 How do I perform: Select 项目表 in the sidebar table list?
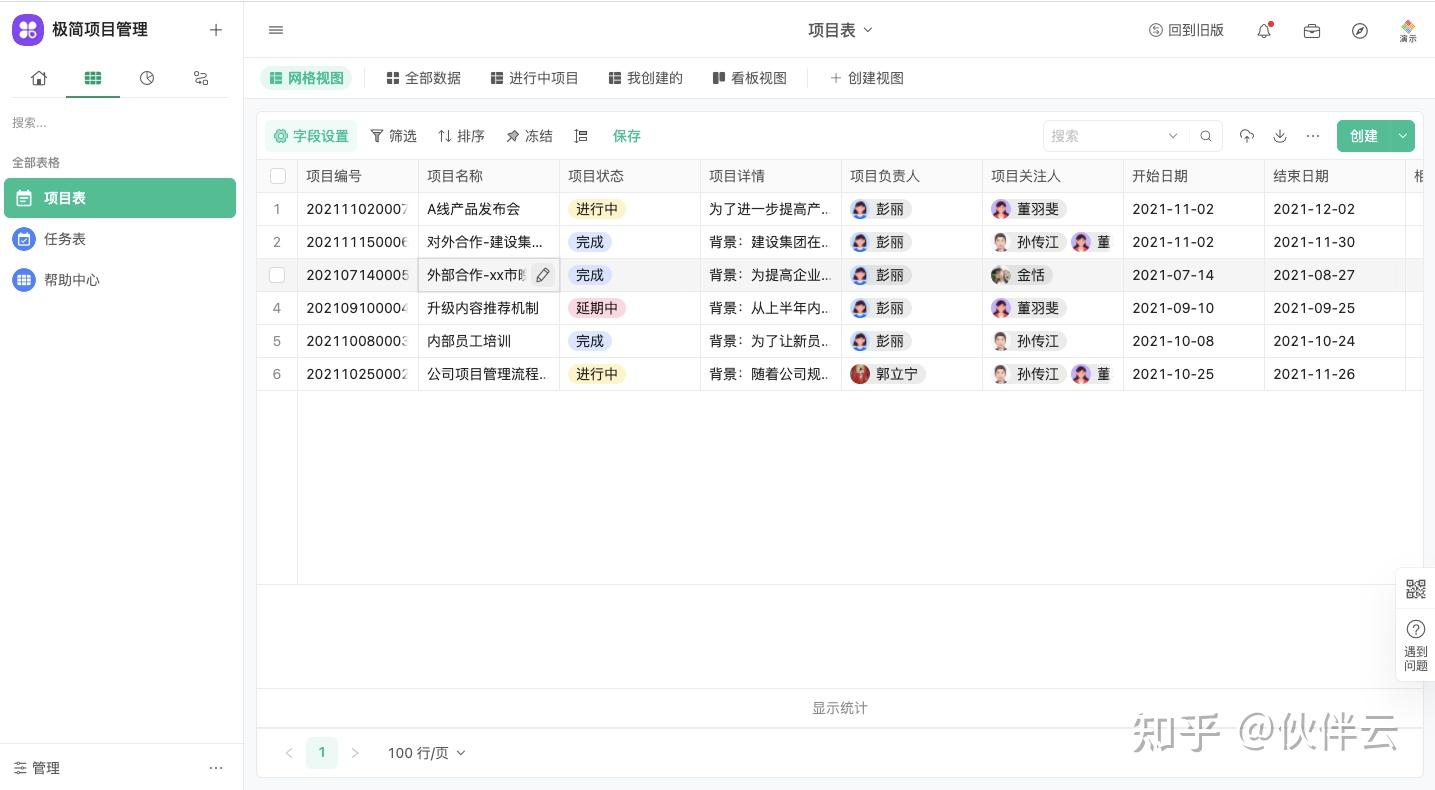120,198
